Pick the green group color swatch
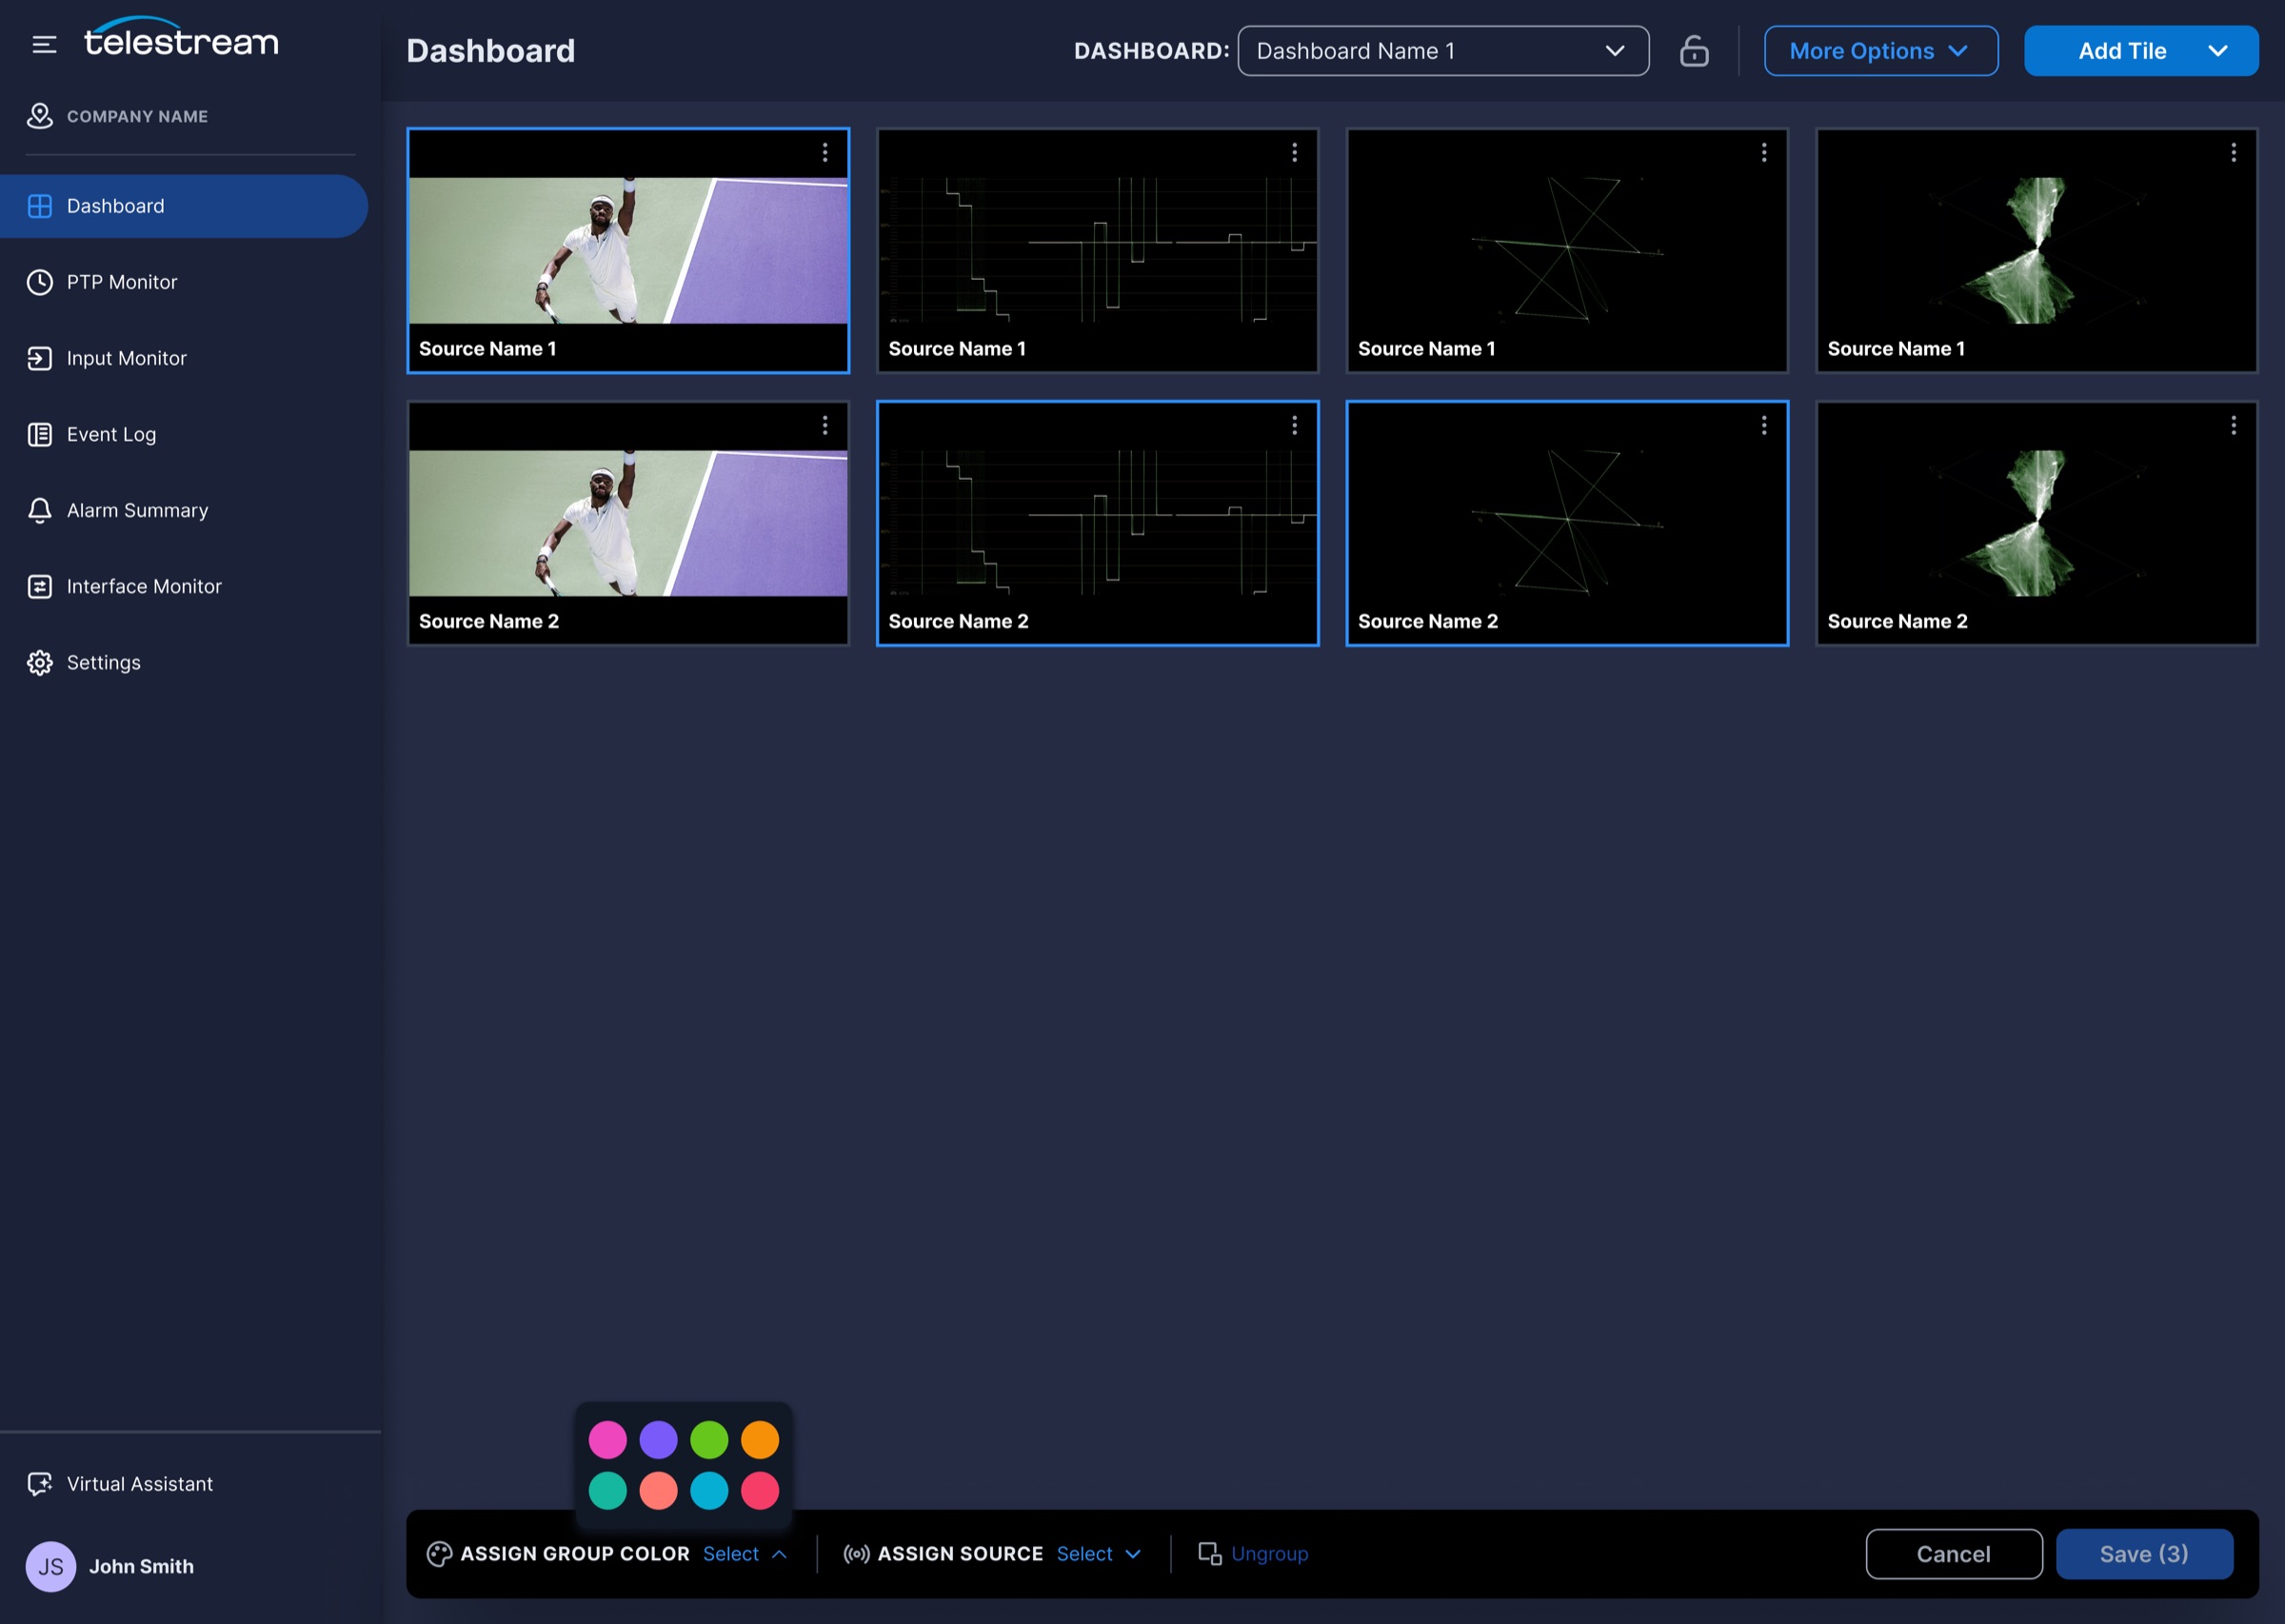This screenshot has width=2285, height=1624. point(709,1439)
